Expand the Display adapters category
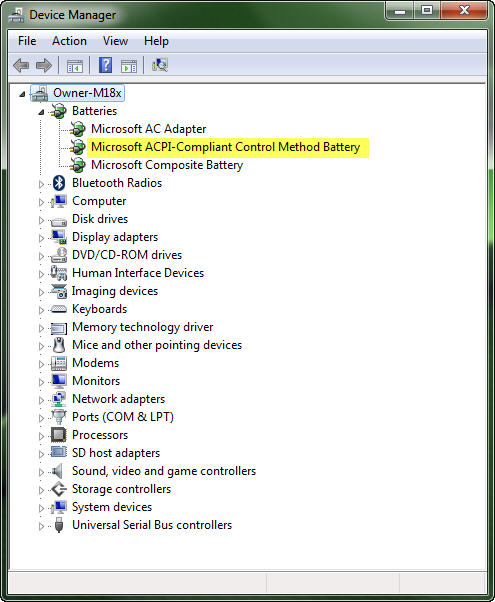This screenshot has width=495, height=602. click(41, 238)
